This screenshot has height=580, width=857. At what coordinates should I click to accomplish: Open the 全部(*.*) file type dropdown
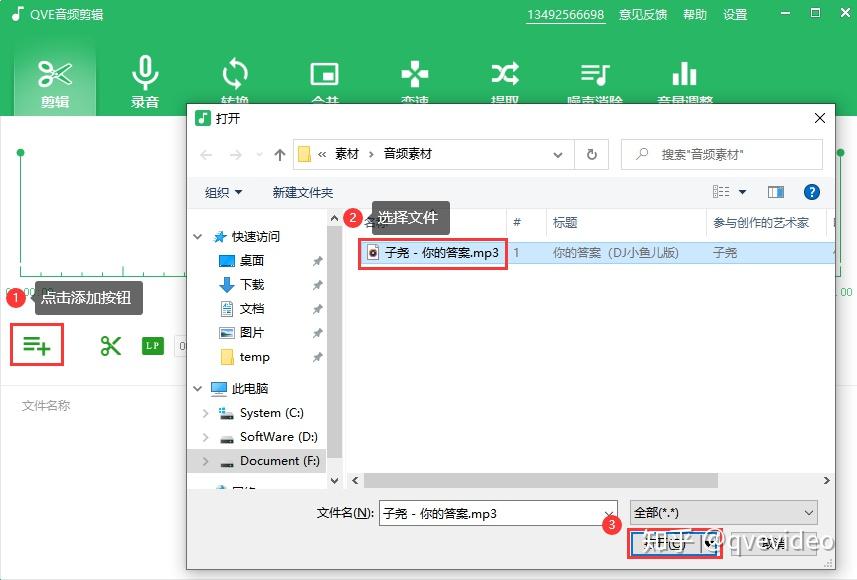click(724, 513)
